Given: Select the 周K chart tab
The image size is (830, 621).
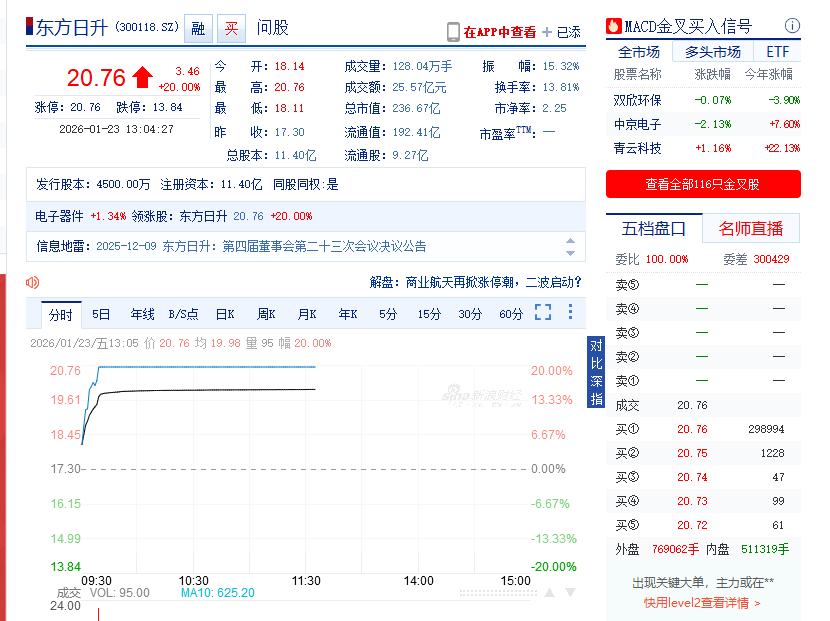Looking at the screenshot, I should pos(266,314).
